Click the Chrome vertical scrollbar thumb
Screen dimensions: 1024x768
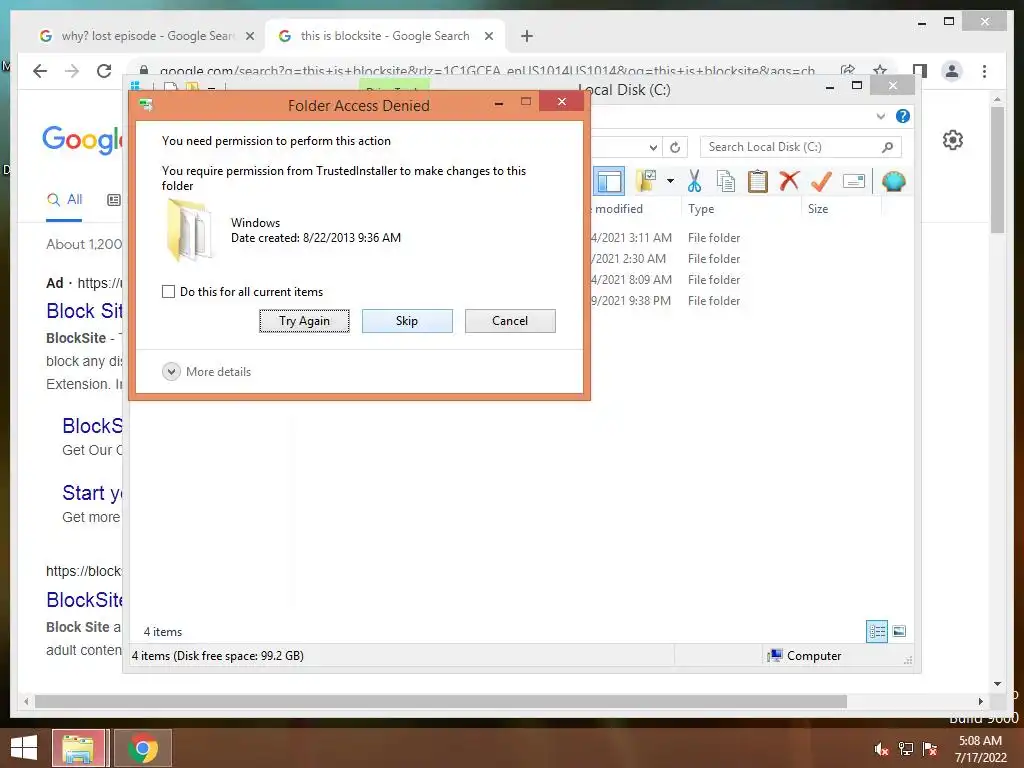[997, 169]
